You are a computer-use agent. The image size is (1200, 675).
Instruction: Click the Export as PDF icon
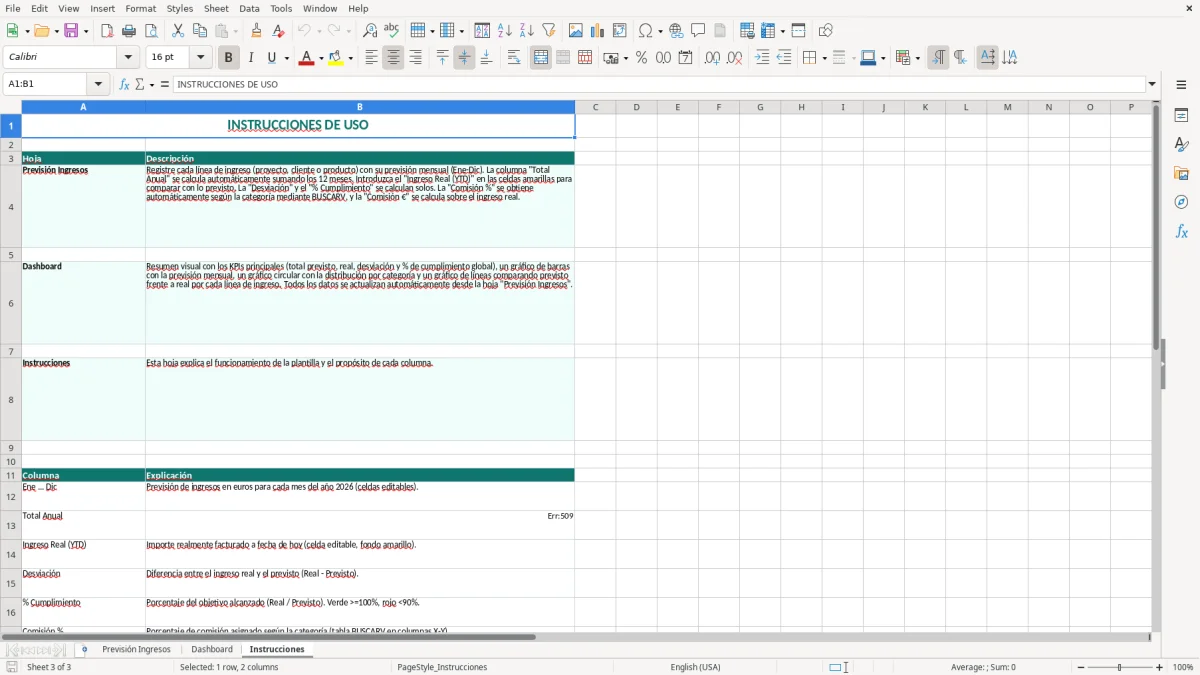click(x=107, y=31)
